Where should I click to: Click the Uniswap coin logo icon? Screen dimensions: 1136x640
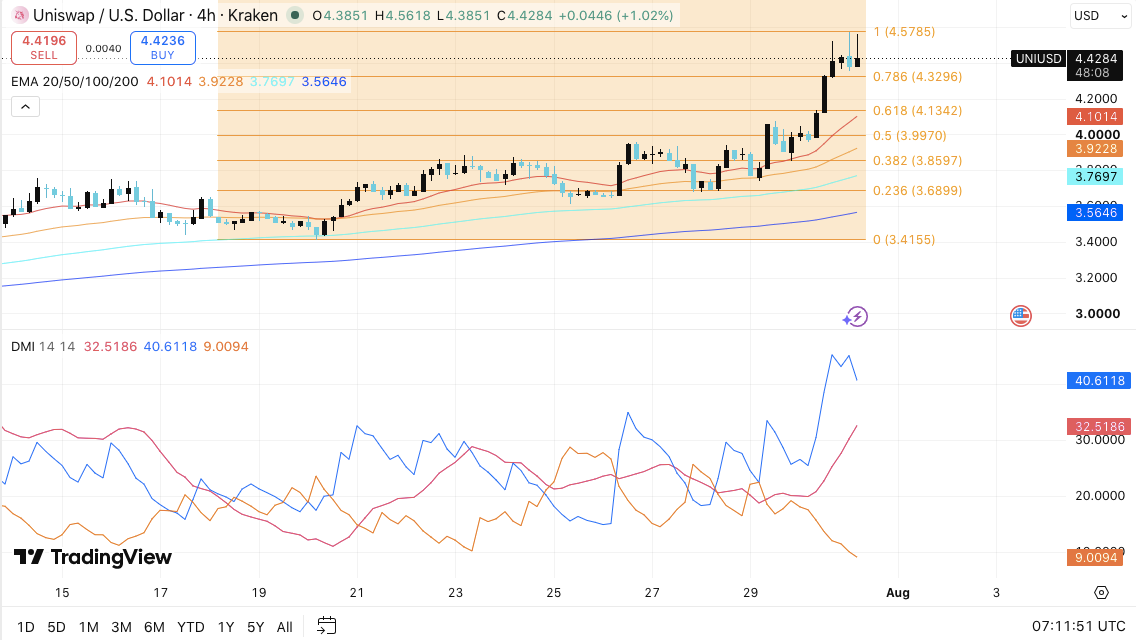pos(20,15)
